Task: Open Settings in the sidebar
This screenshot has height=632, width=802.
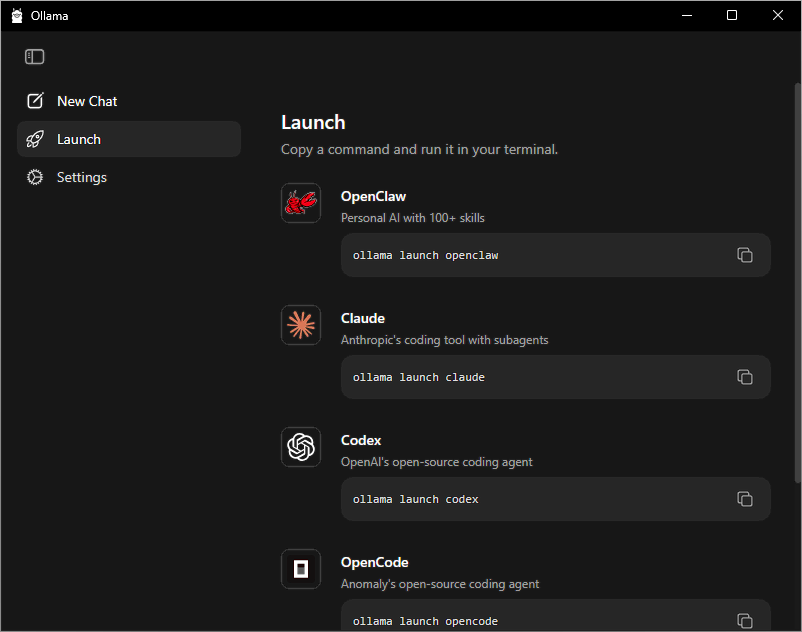Action: click(x=129, y=177)
